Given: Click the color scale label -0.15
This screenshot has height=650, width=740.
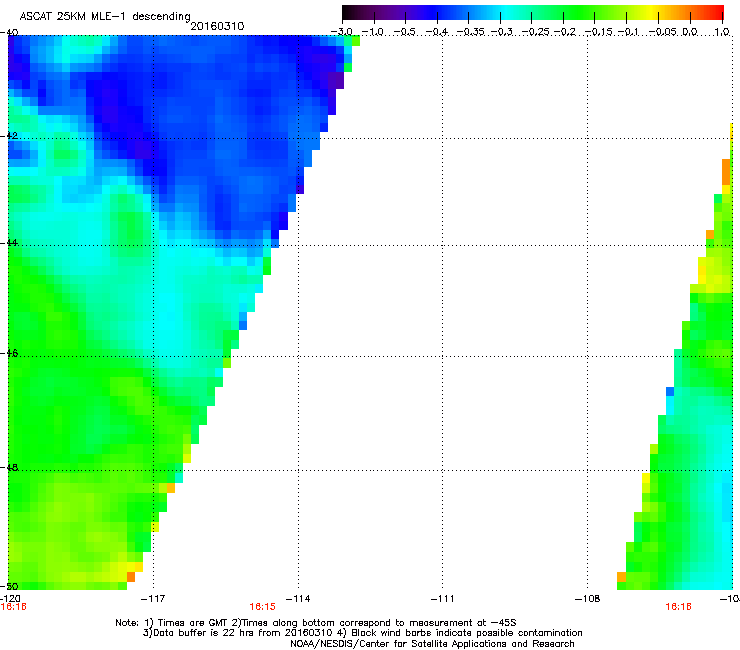Looking at the screenshot, I should tap(598, 32).
